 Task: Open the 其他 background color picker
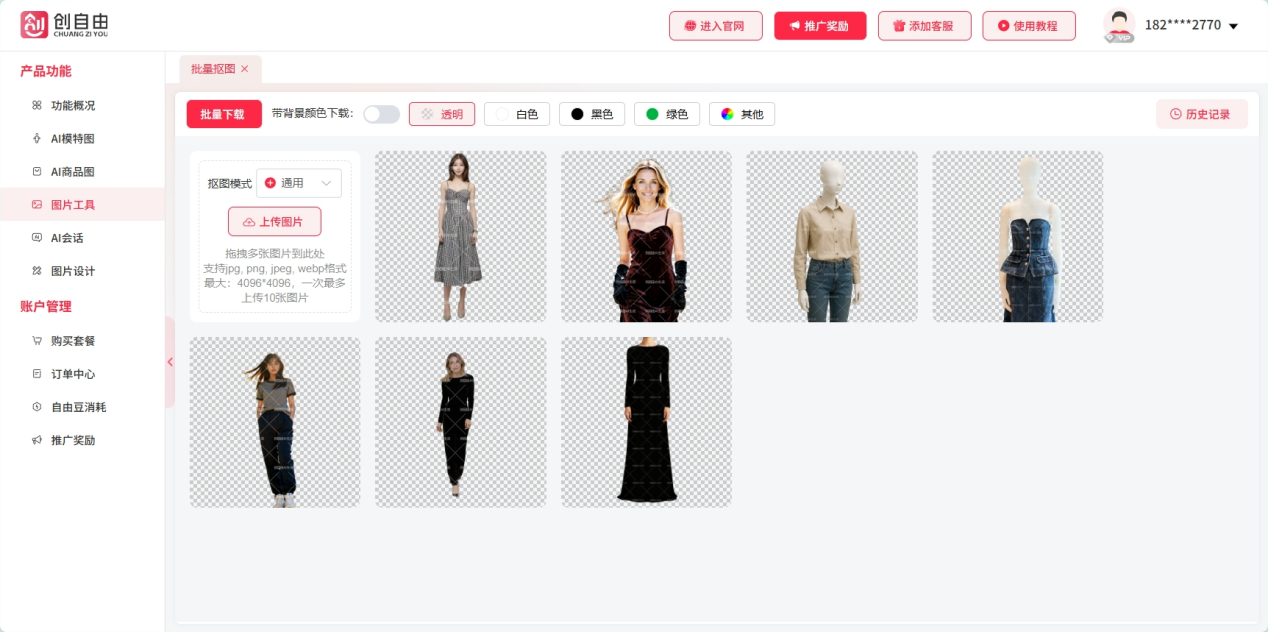click(741, 114)
